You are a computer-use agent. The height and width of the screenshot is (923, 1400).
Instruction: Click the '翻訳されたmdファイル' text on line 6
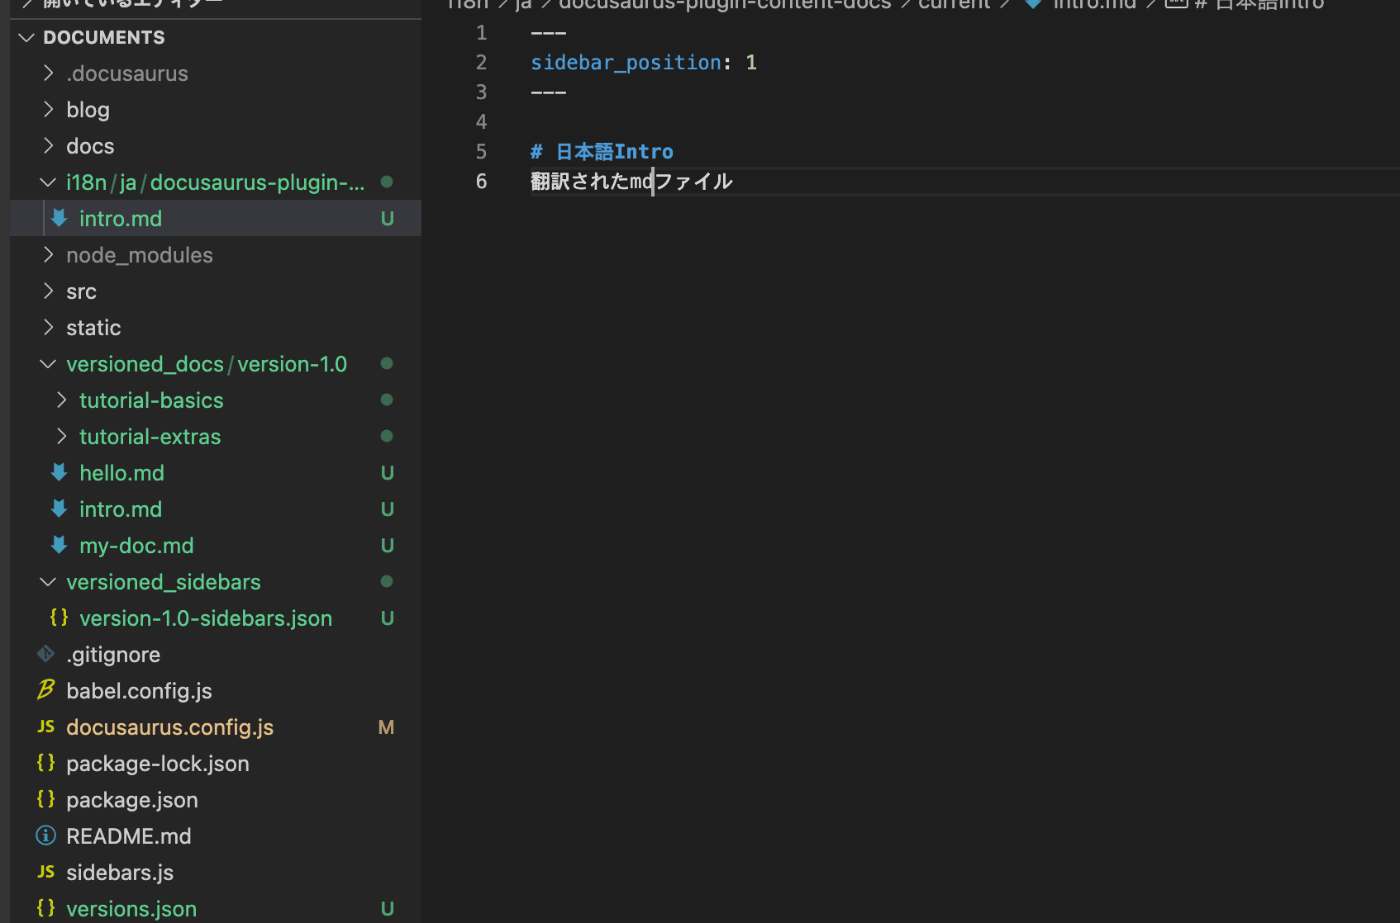point(632,181)
